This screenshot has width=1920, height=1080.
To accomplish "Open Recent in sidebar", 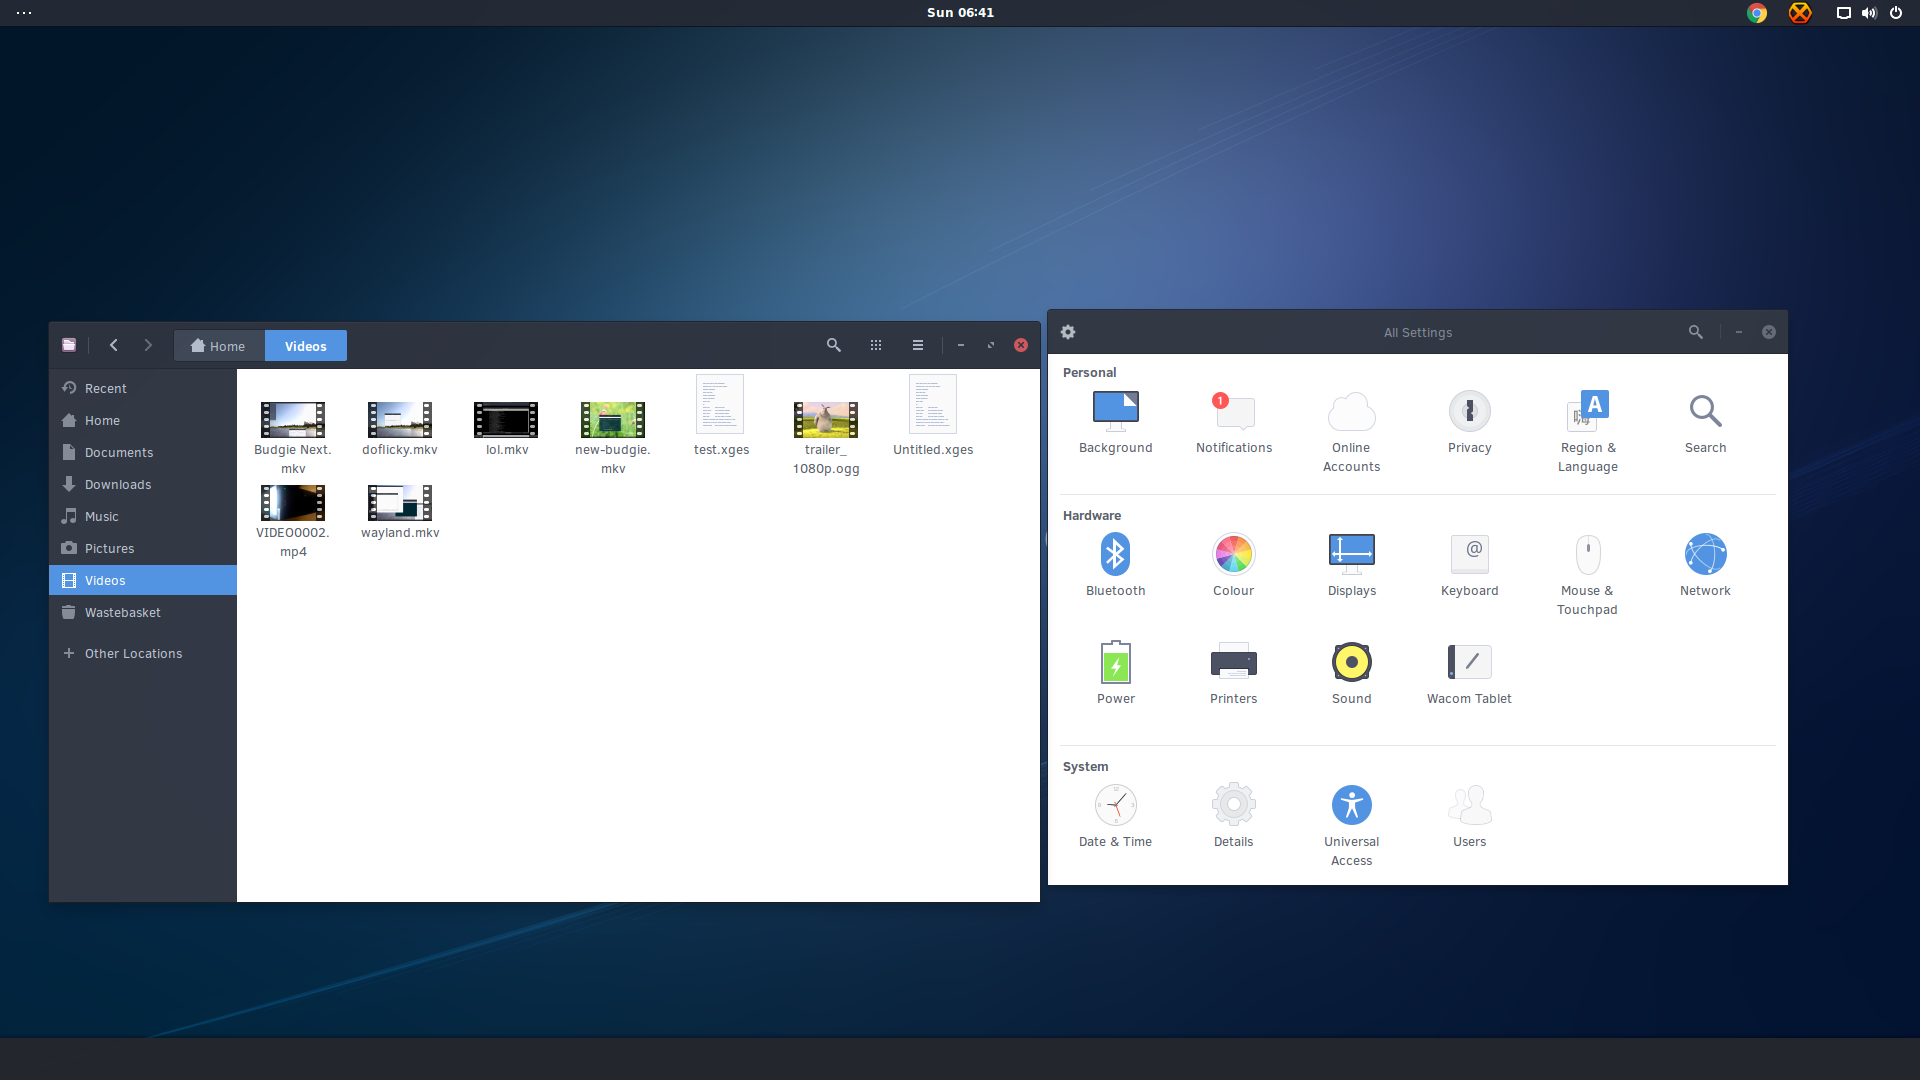I will point(143,388).
